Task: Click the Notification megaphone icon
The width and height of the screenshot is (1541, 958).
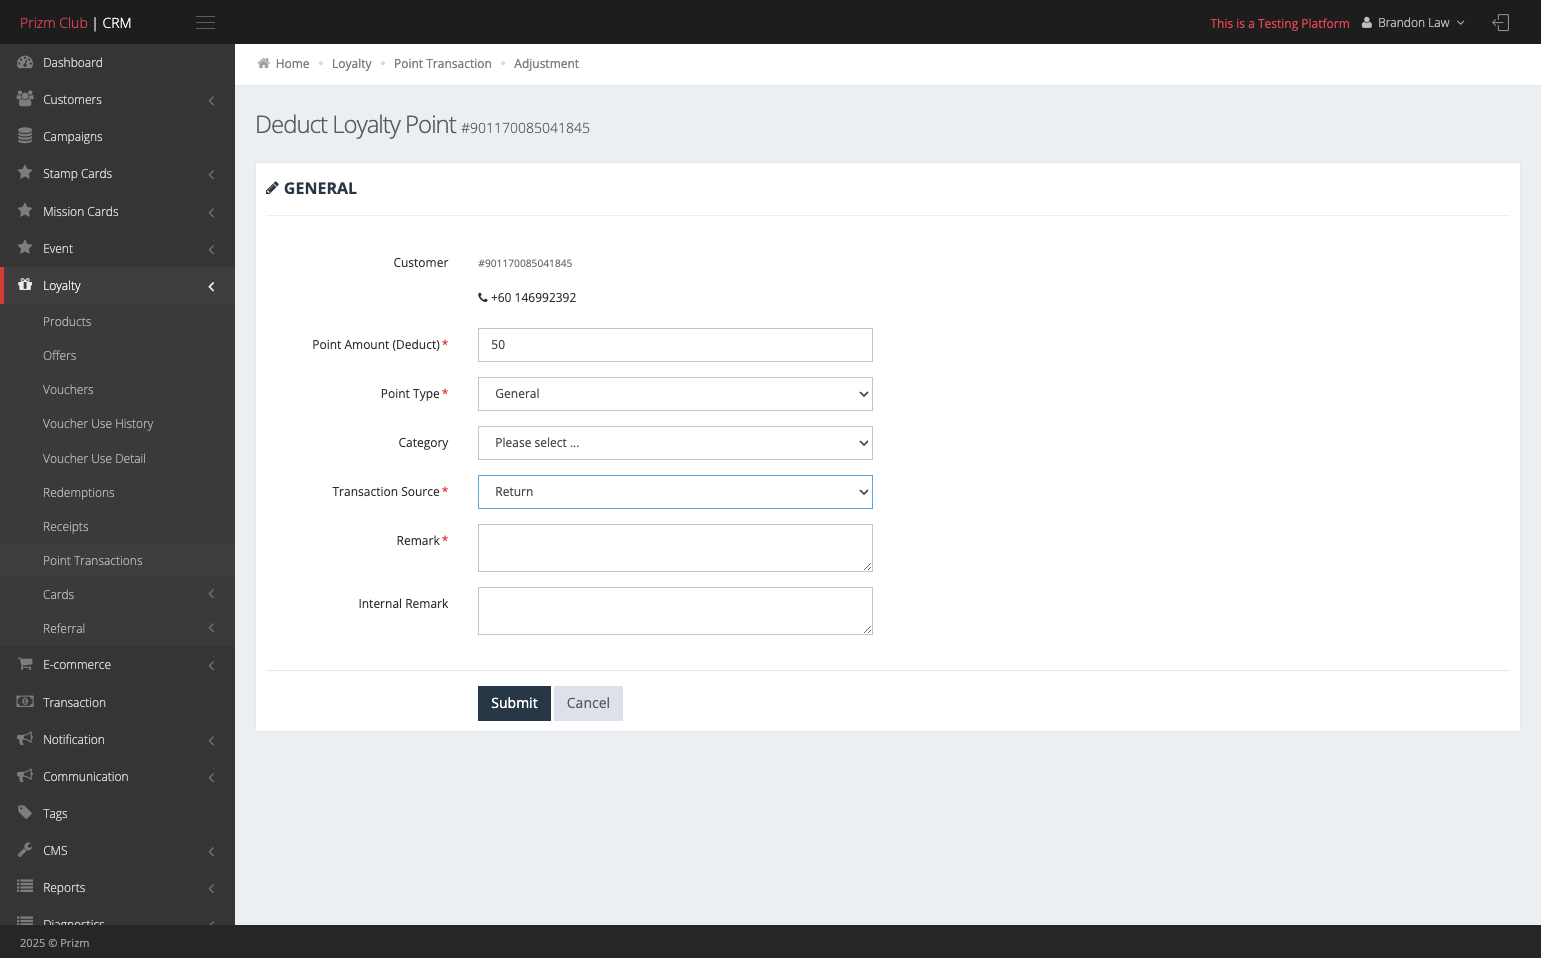Action: pos(25,739)
